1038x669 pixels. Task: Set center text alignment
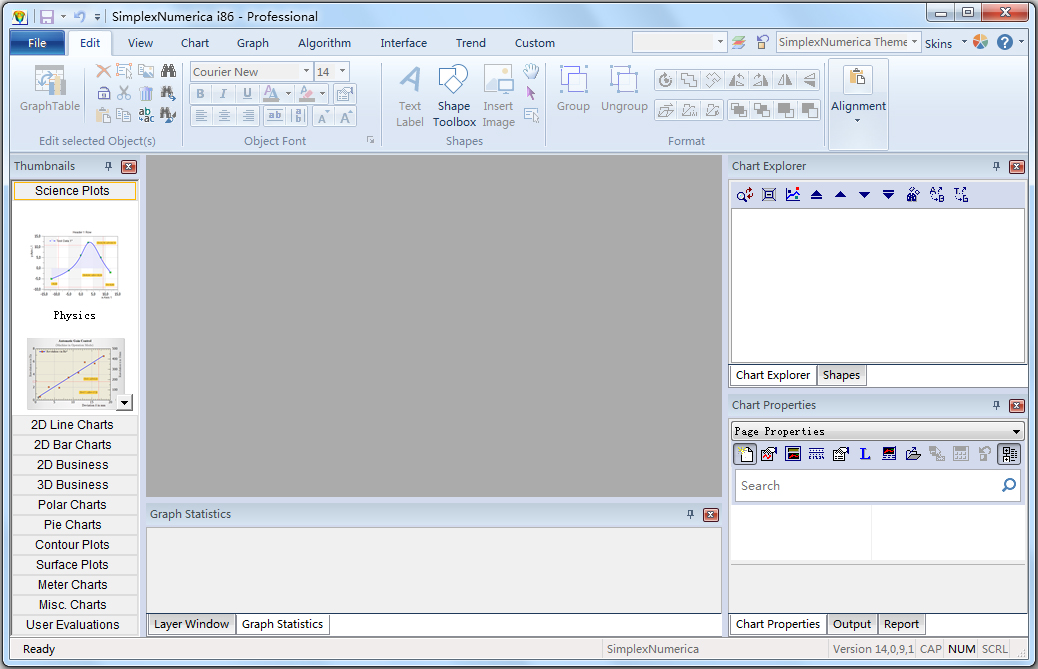pyautogui.click(x=224, y=116)
